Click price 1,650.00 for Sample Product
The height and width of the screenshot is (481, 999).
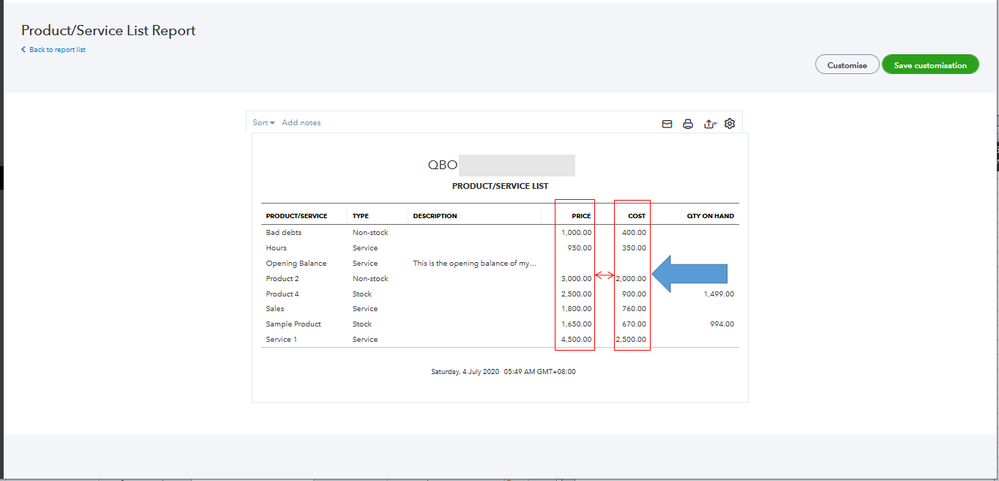[x=577, y=324]
